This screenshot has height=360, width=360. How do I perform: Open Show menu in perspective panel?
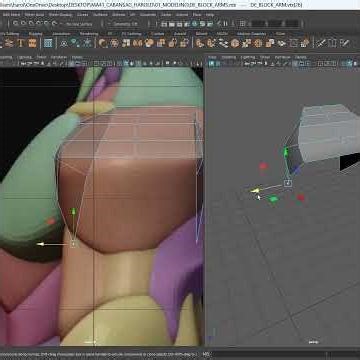[265, 57]
